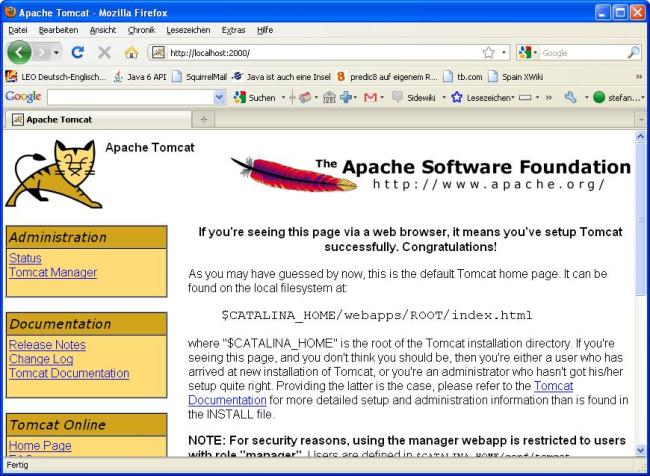The width and height of the screenshot is (650, 476).
Task: Click the URL field showing http://localhost:2000/
Action: point(325,53)
